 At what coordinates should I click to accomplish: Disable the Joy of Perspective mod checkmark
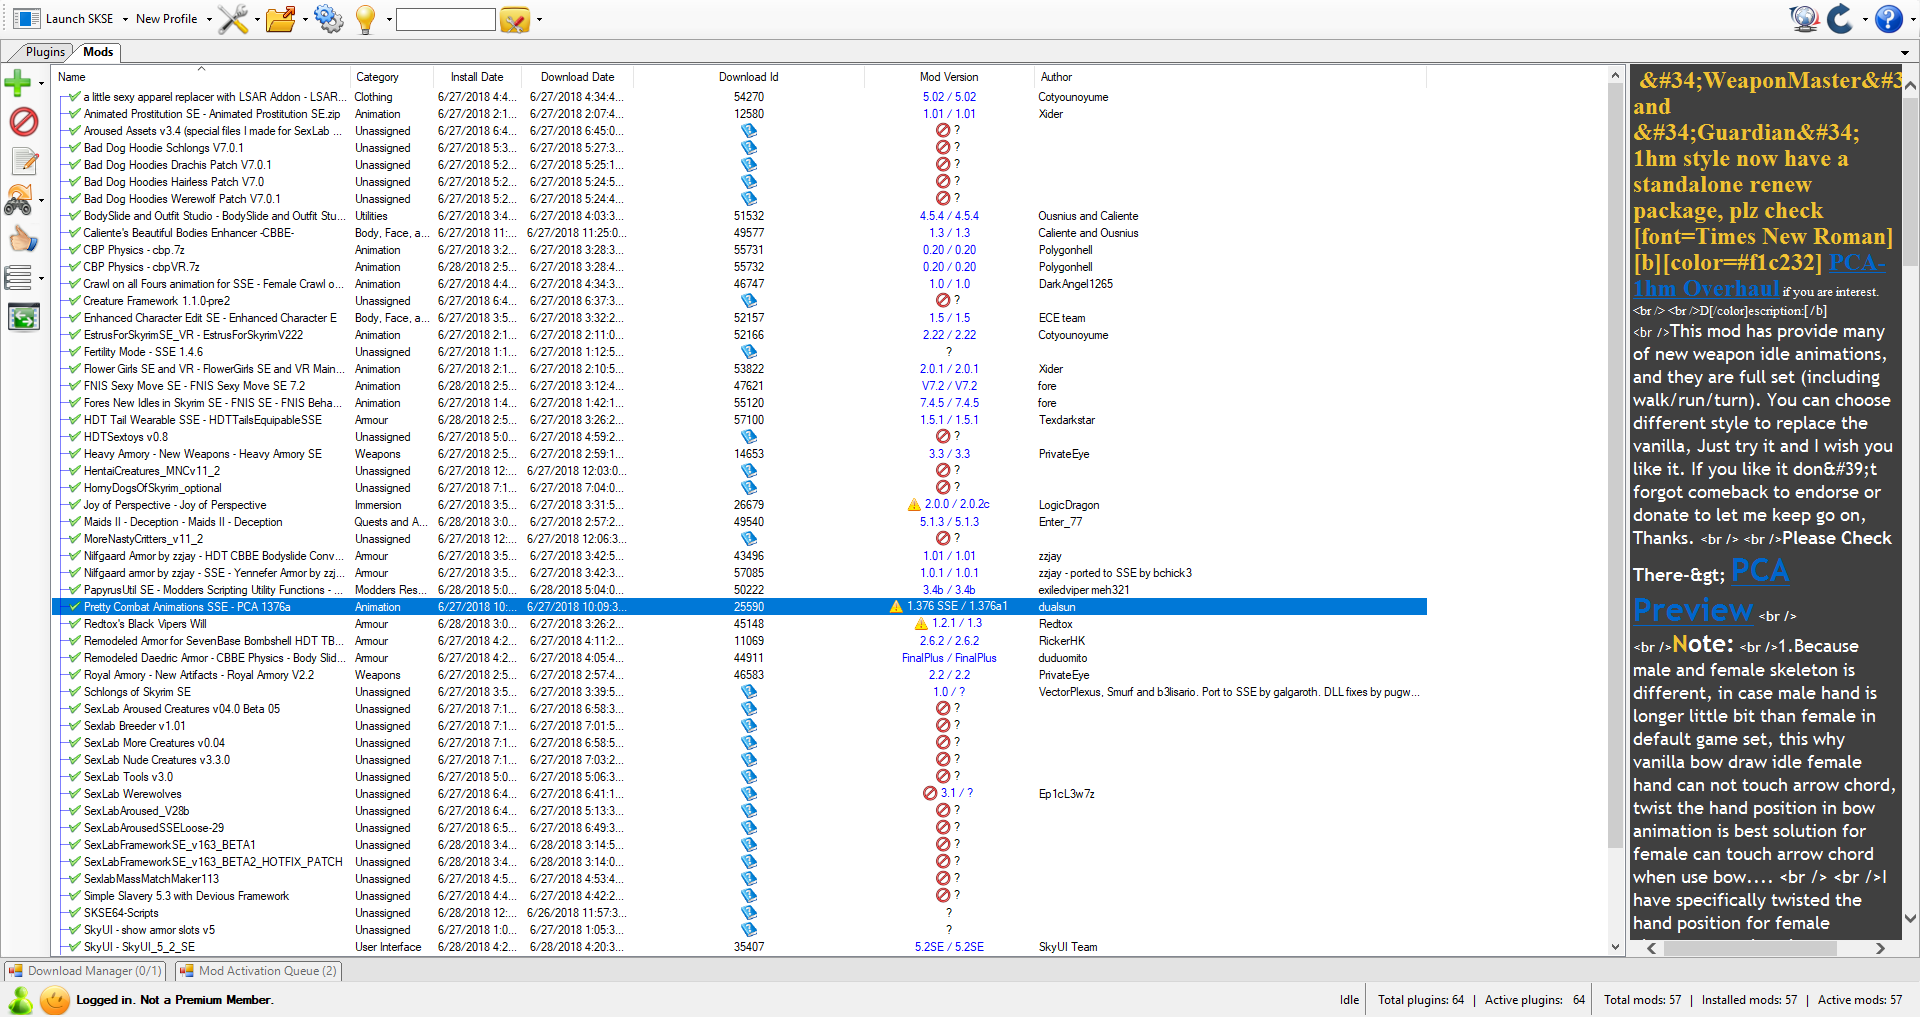(74, 505)
